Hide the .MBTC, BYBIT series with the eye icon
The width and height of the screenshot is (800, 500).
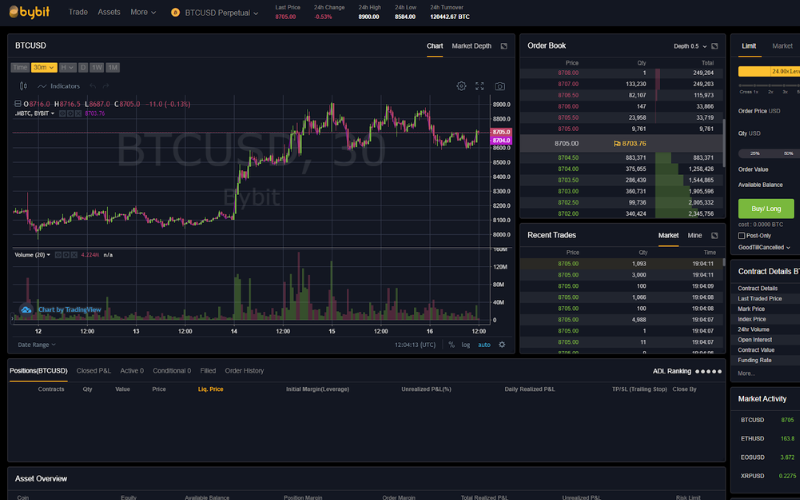[62, 113]
